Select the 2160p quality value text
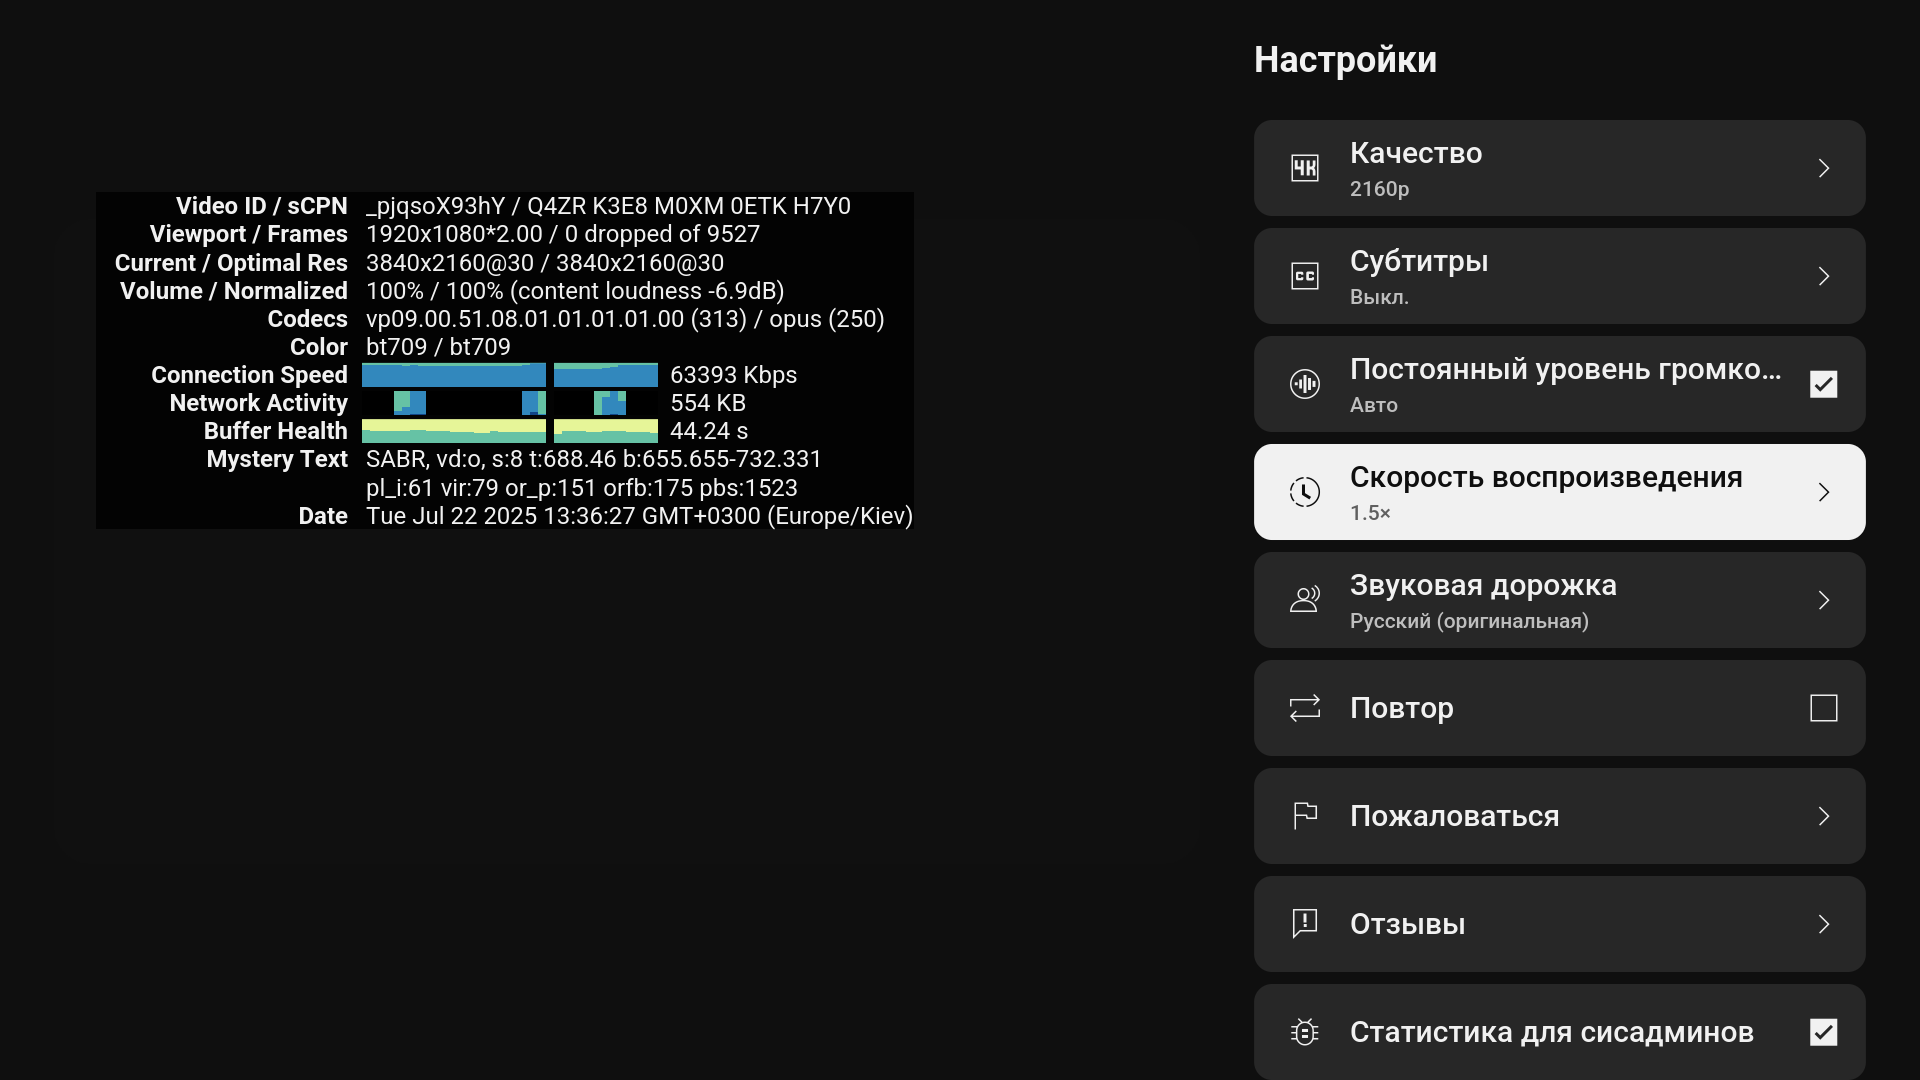Screen dimensions: 1920x1080 (x=1379, y=189)
